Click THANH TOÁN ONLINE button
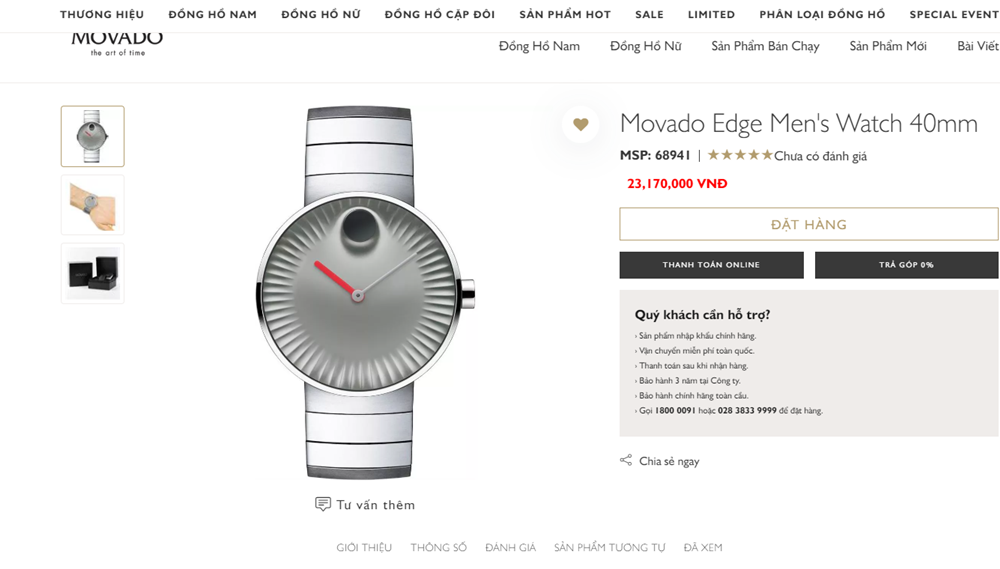This screenshot has height=569, width=1000. 711,265
